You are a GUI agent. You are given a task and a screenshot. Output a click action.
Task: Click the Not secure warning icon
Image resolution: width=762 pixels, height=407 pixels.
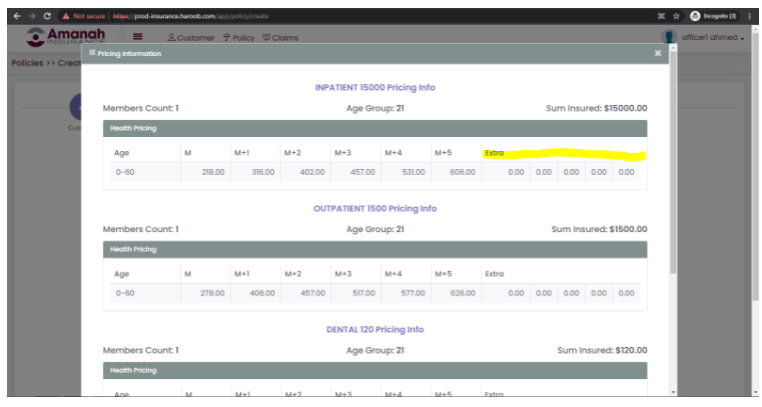66,16
